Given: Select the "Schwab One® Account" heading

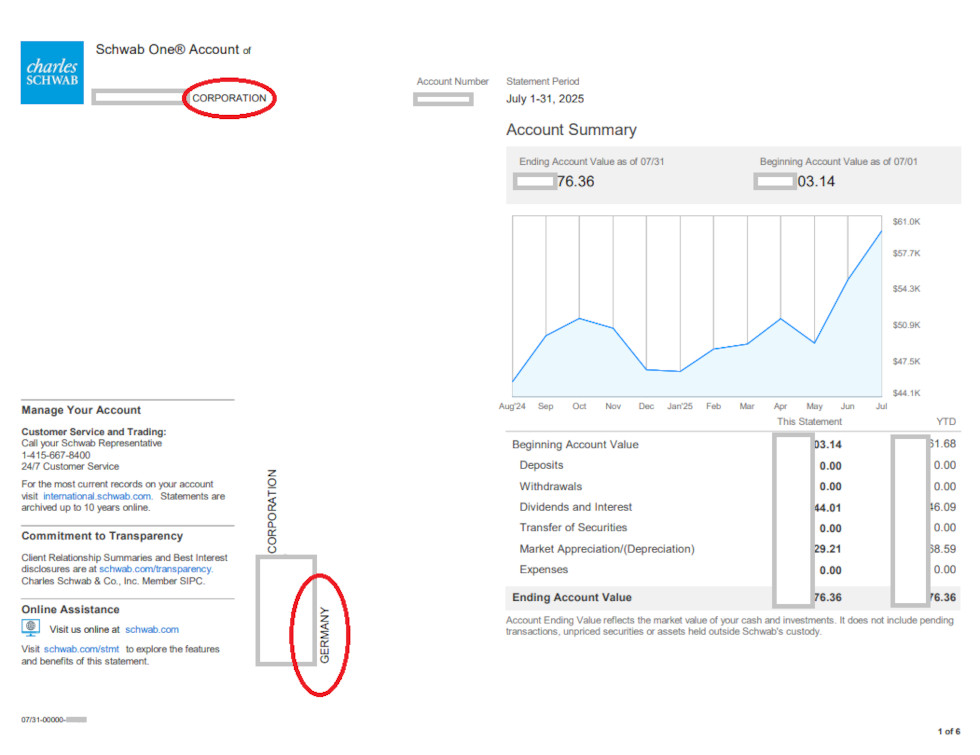Looking at the screenshot, I should [168, 49].
